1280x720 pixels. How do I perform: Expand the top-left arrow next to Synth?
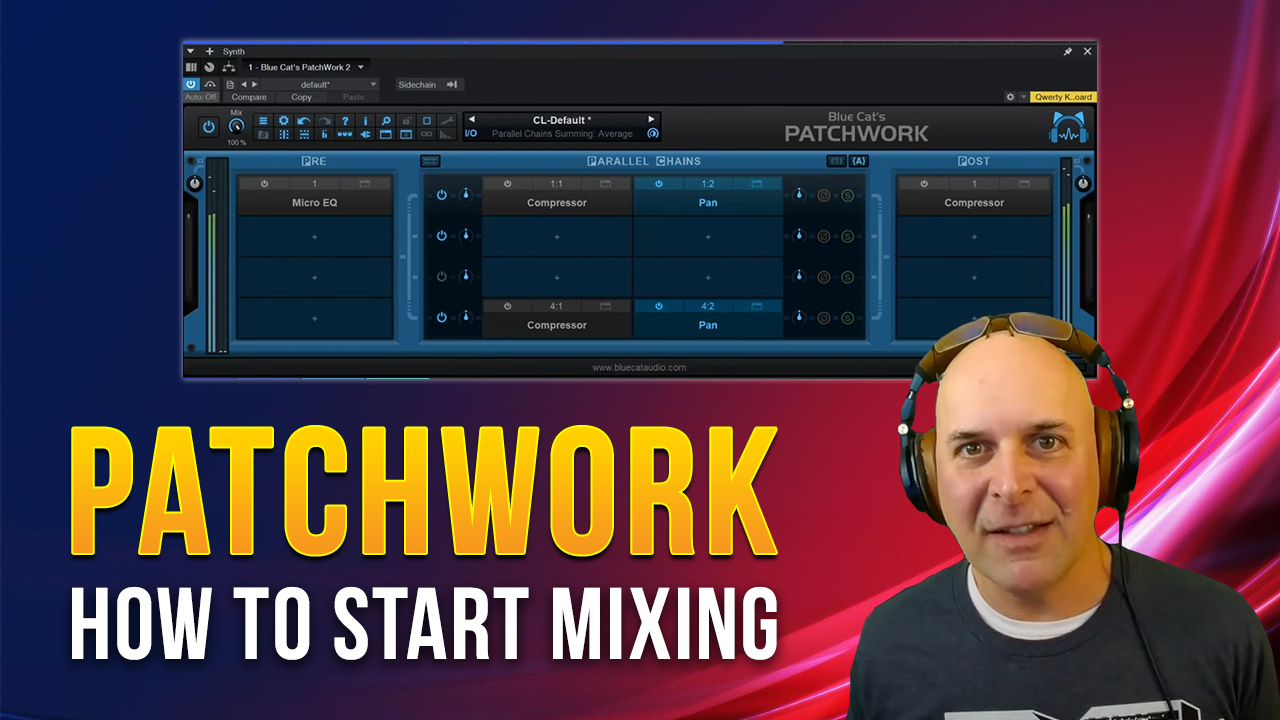pyautogui.click(x=191, y=51)
